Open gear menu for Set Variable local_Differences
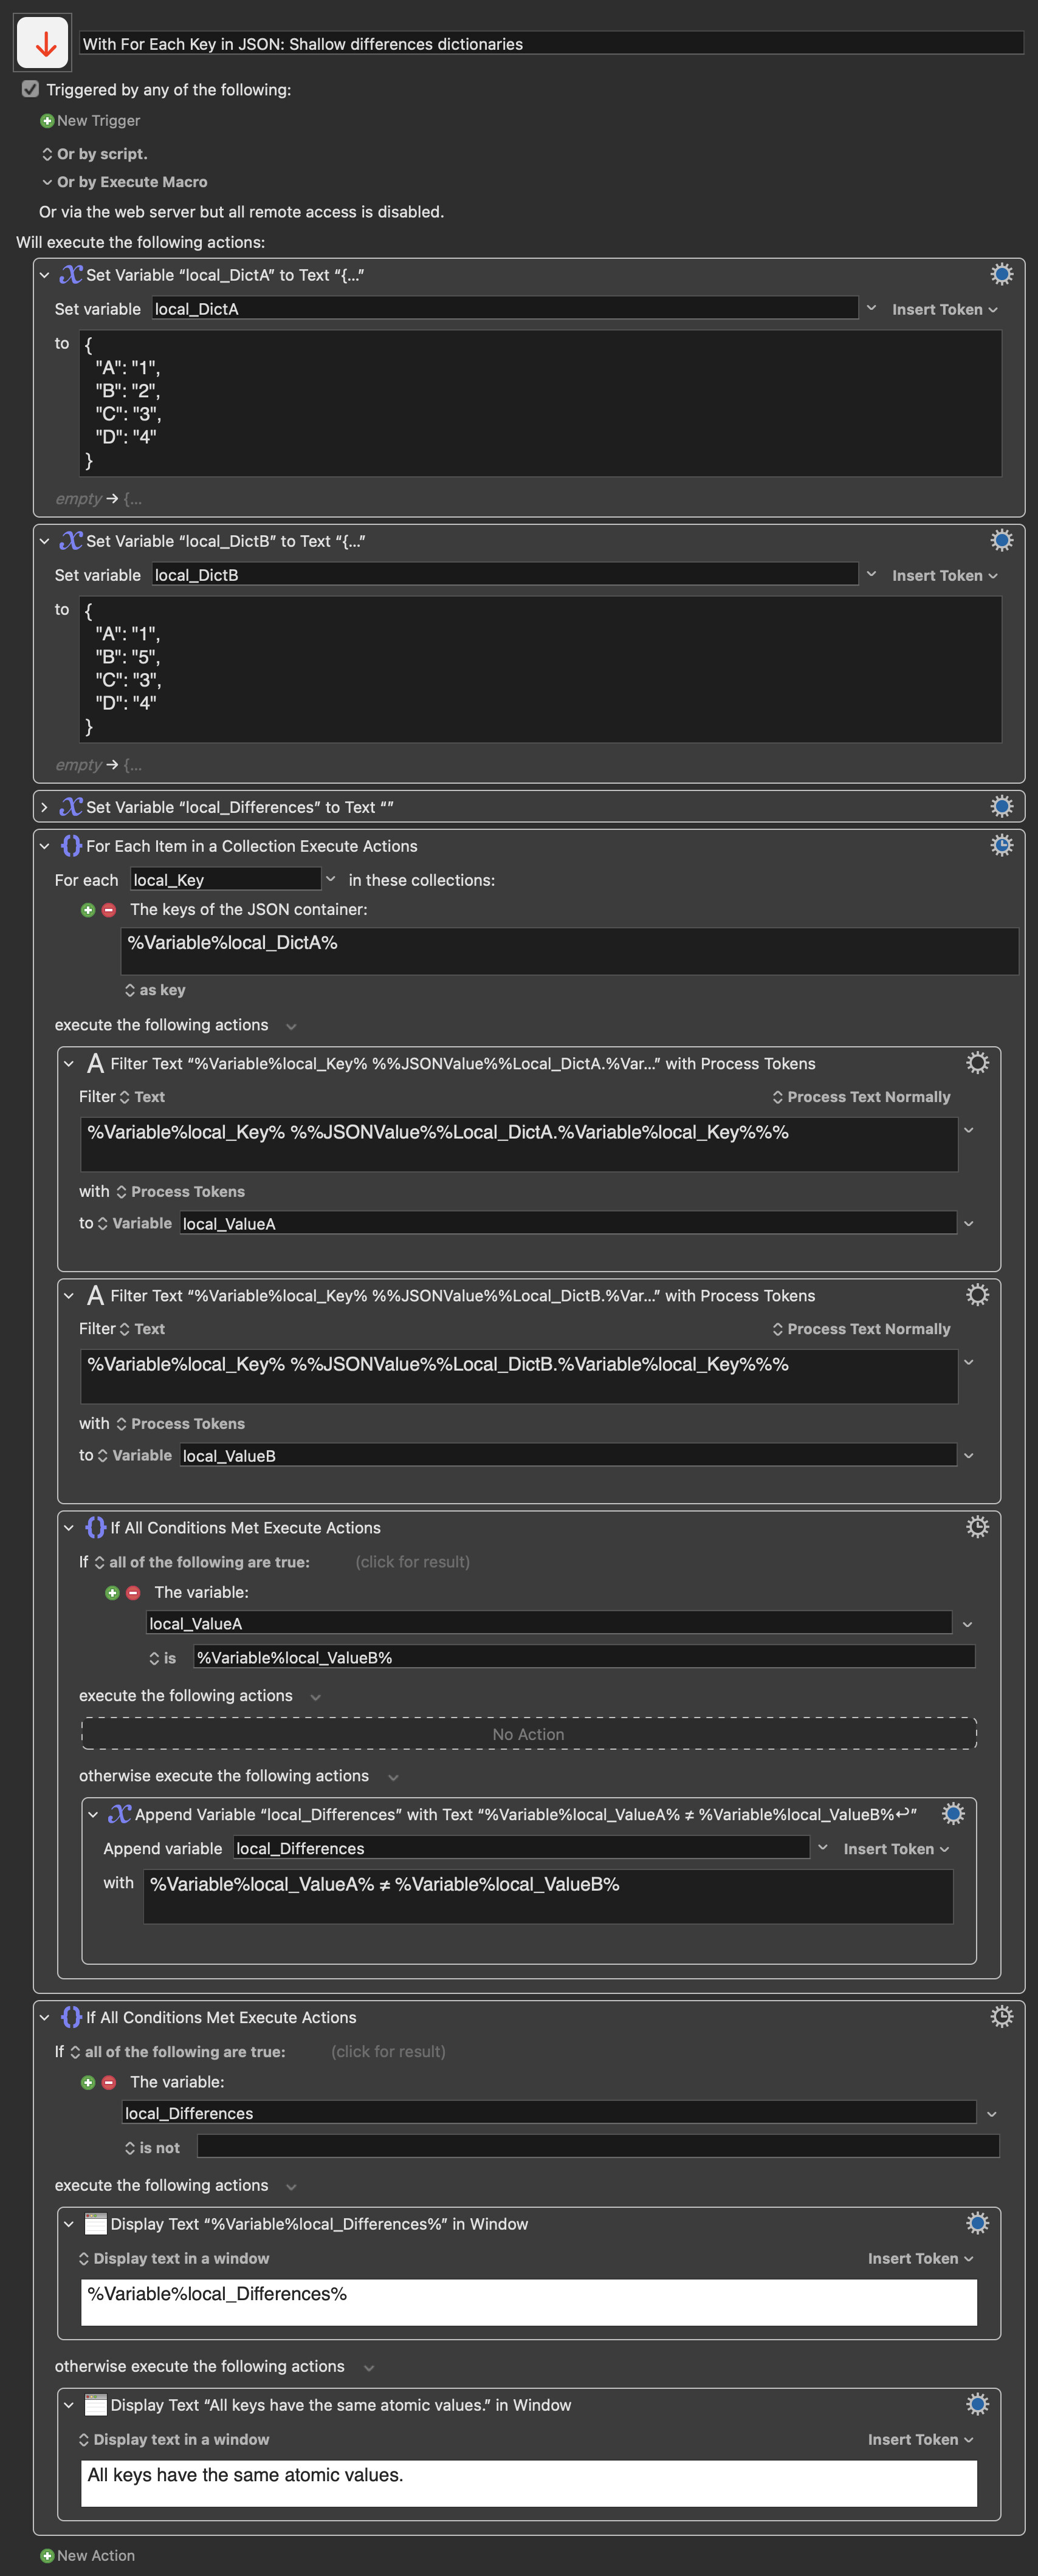1038x2576 pixels. 1001,806
